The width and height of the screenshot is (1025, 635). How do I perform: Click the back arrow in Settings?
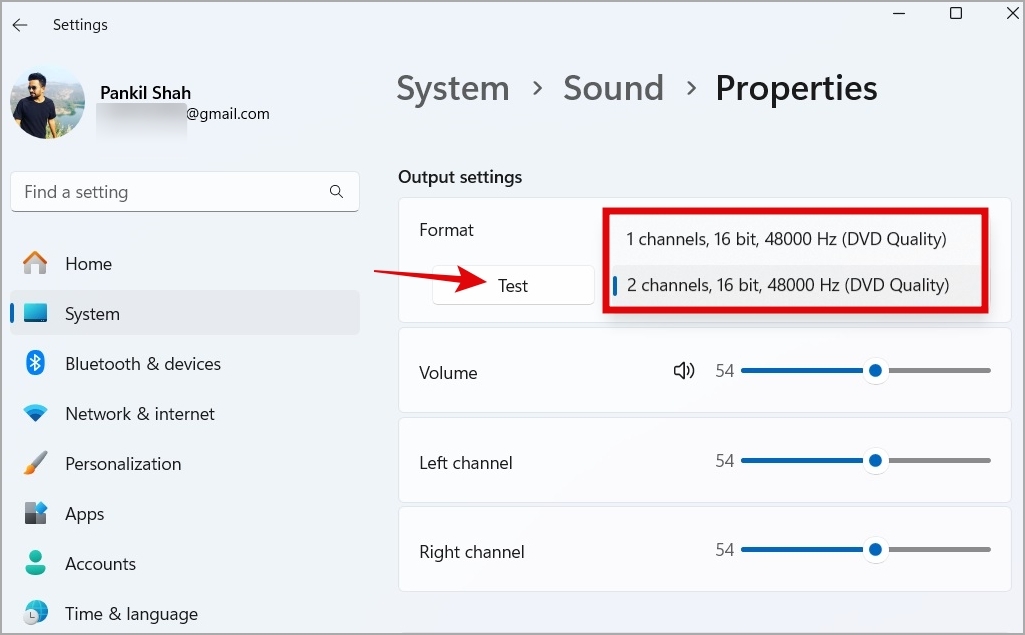point(19,24)
